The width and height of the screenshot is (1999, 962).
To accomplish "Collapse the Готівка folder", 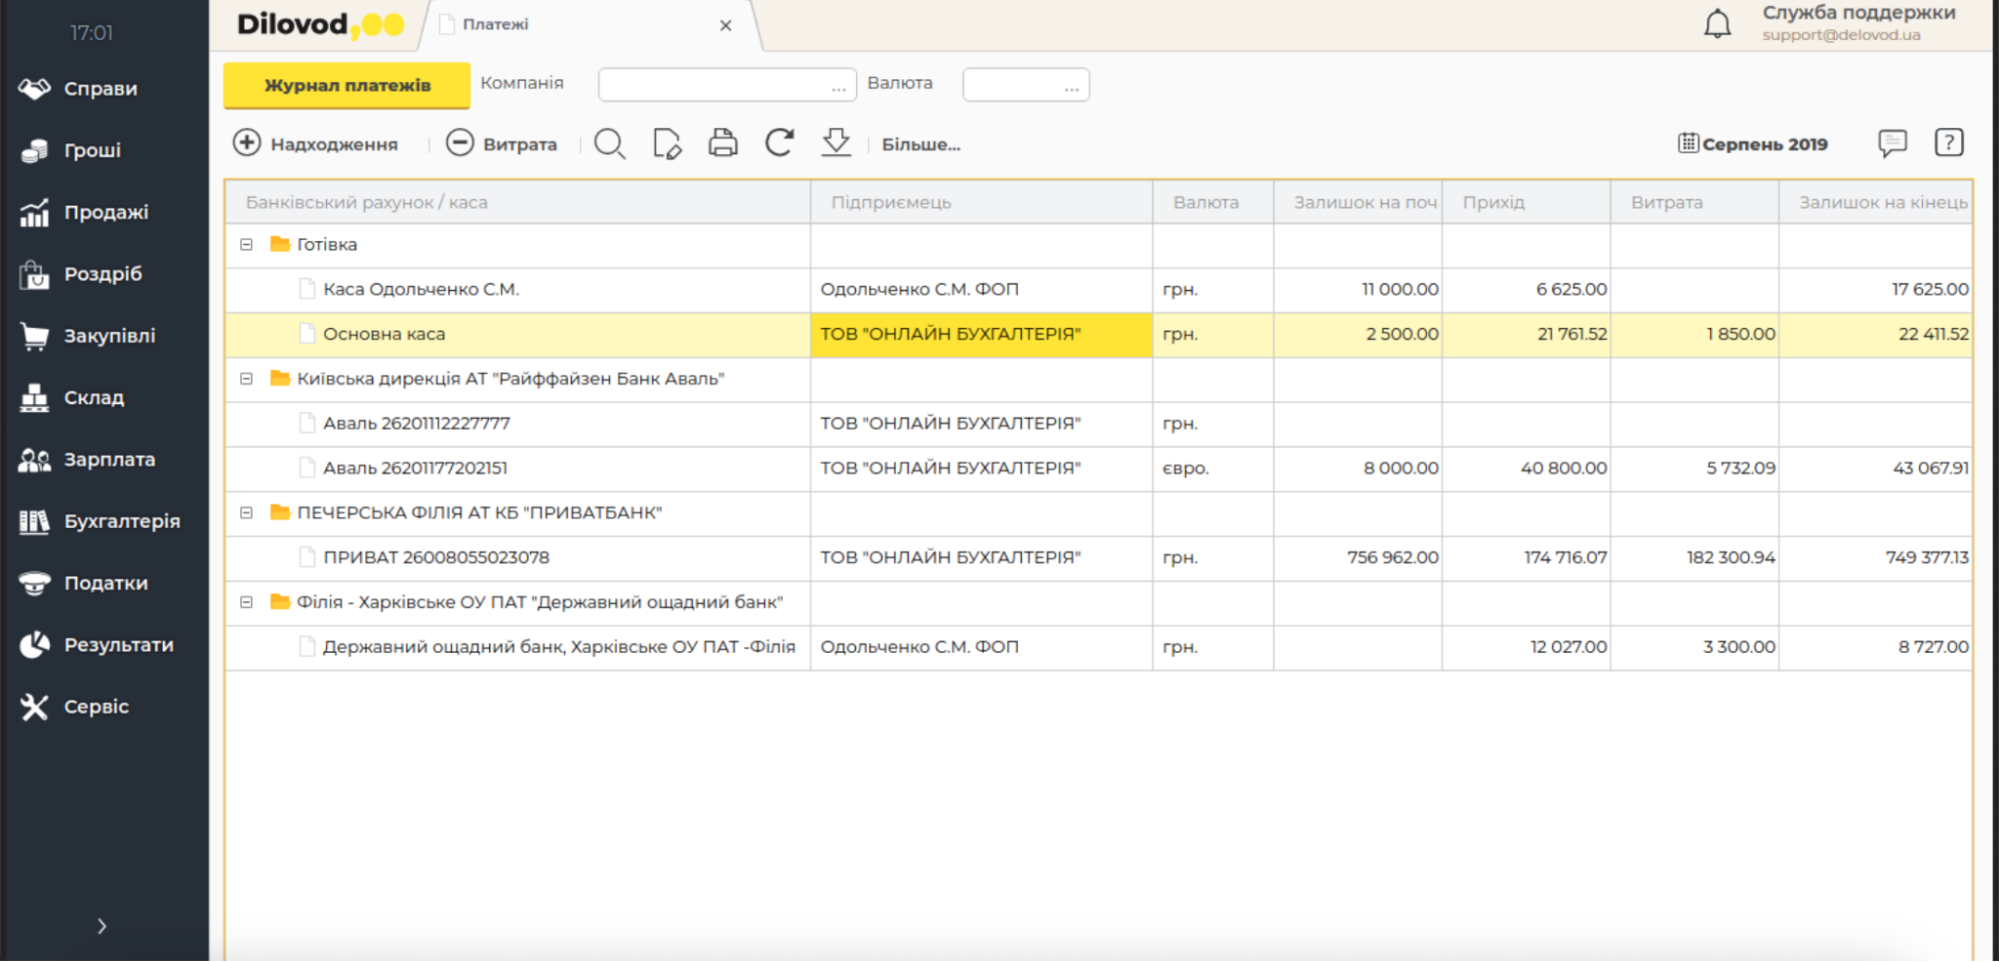I will coord(246,245).
